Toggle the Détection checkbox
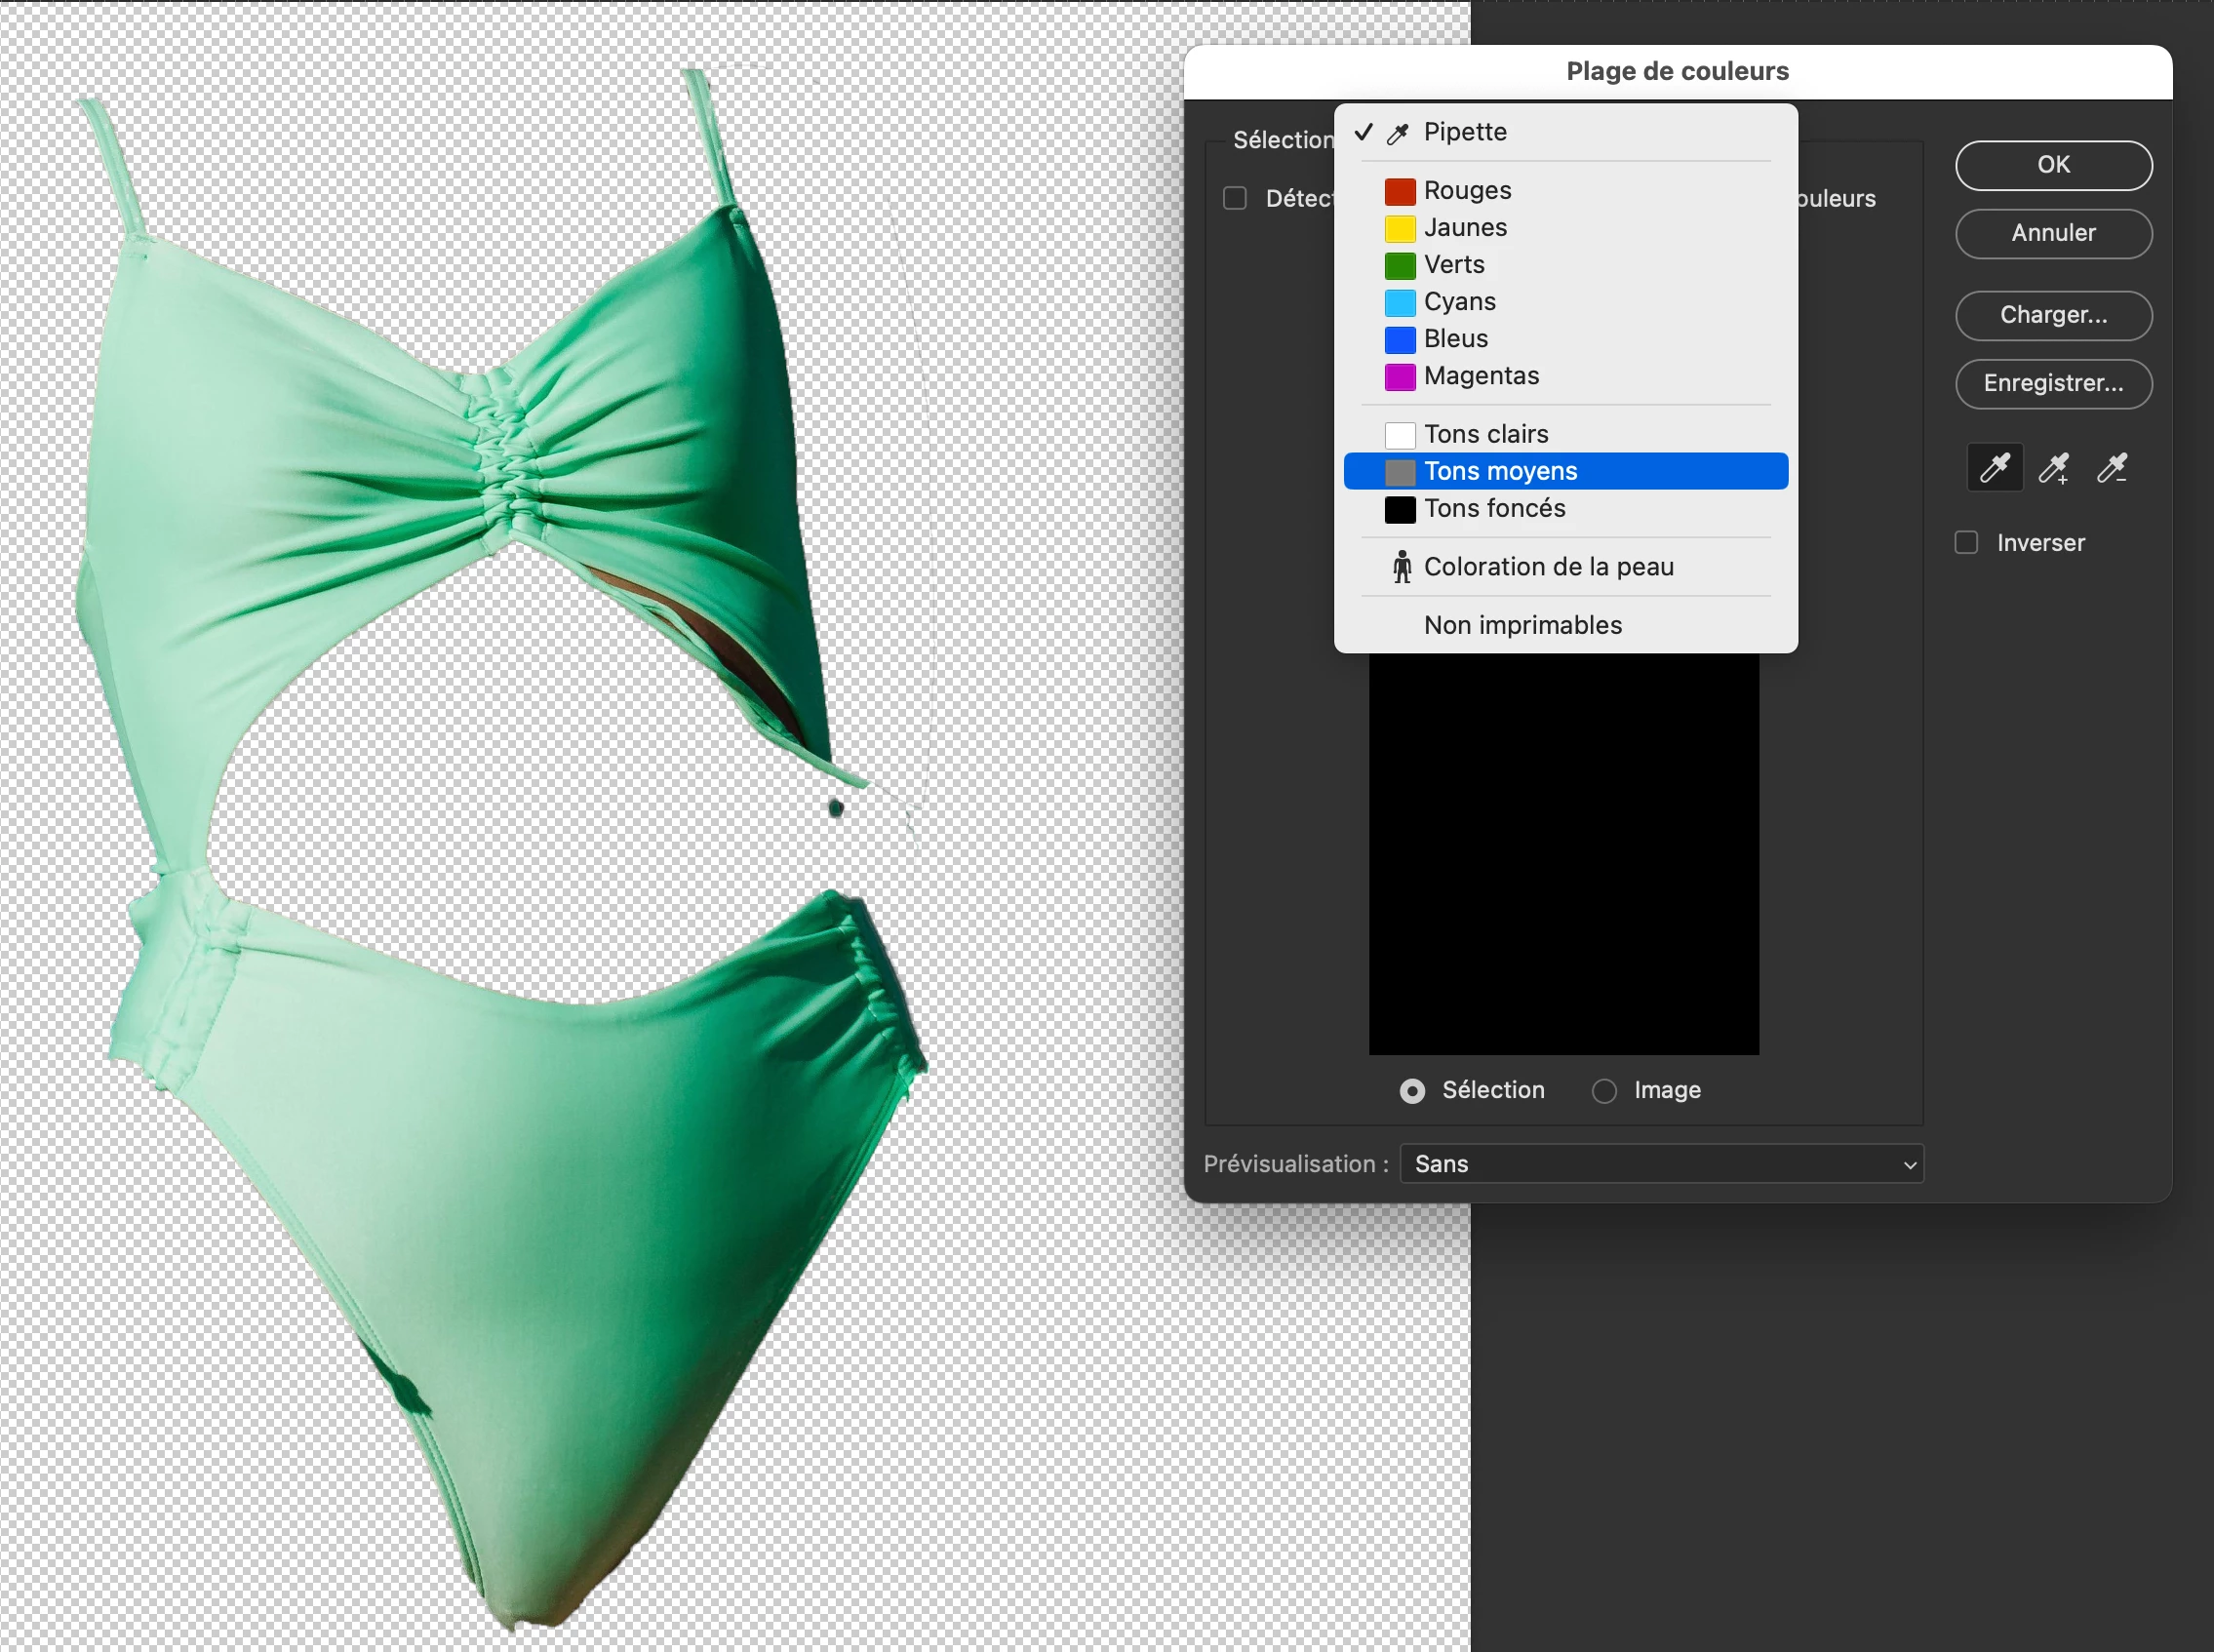2214x1652 pixels. [1235, 198]
